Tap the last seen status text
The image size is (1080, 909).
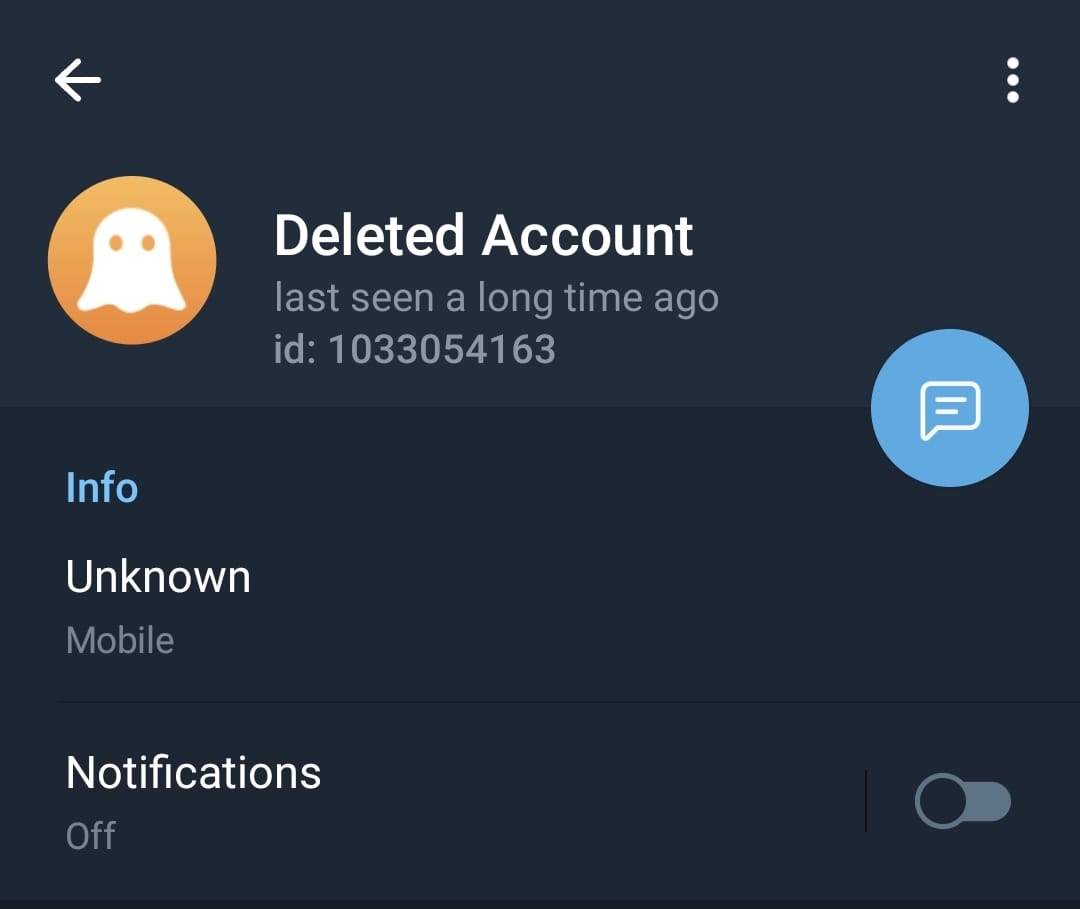(x=496, y=298)
